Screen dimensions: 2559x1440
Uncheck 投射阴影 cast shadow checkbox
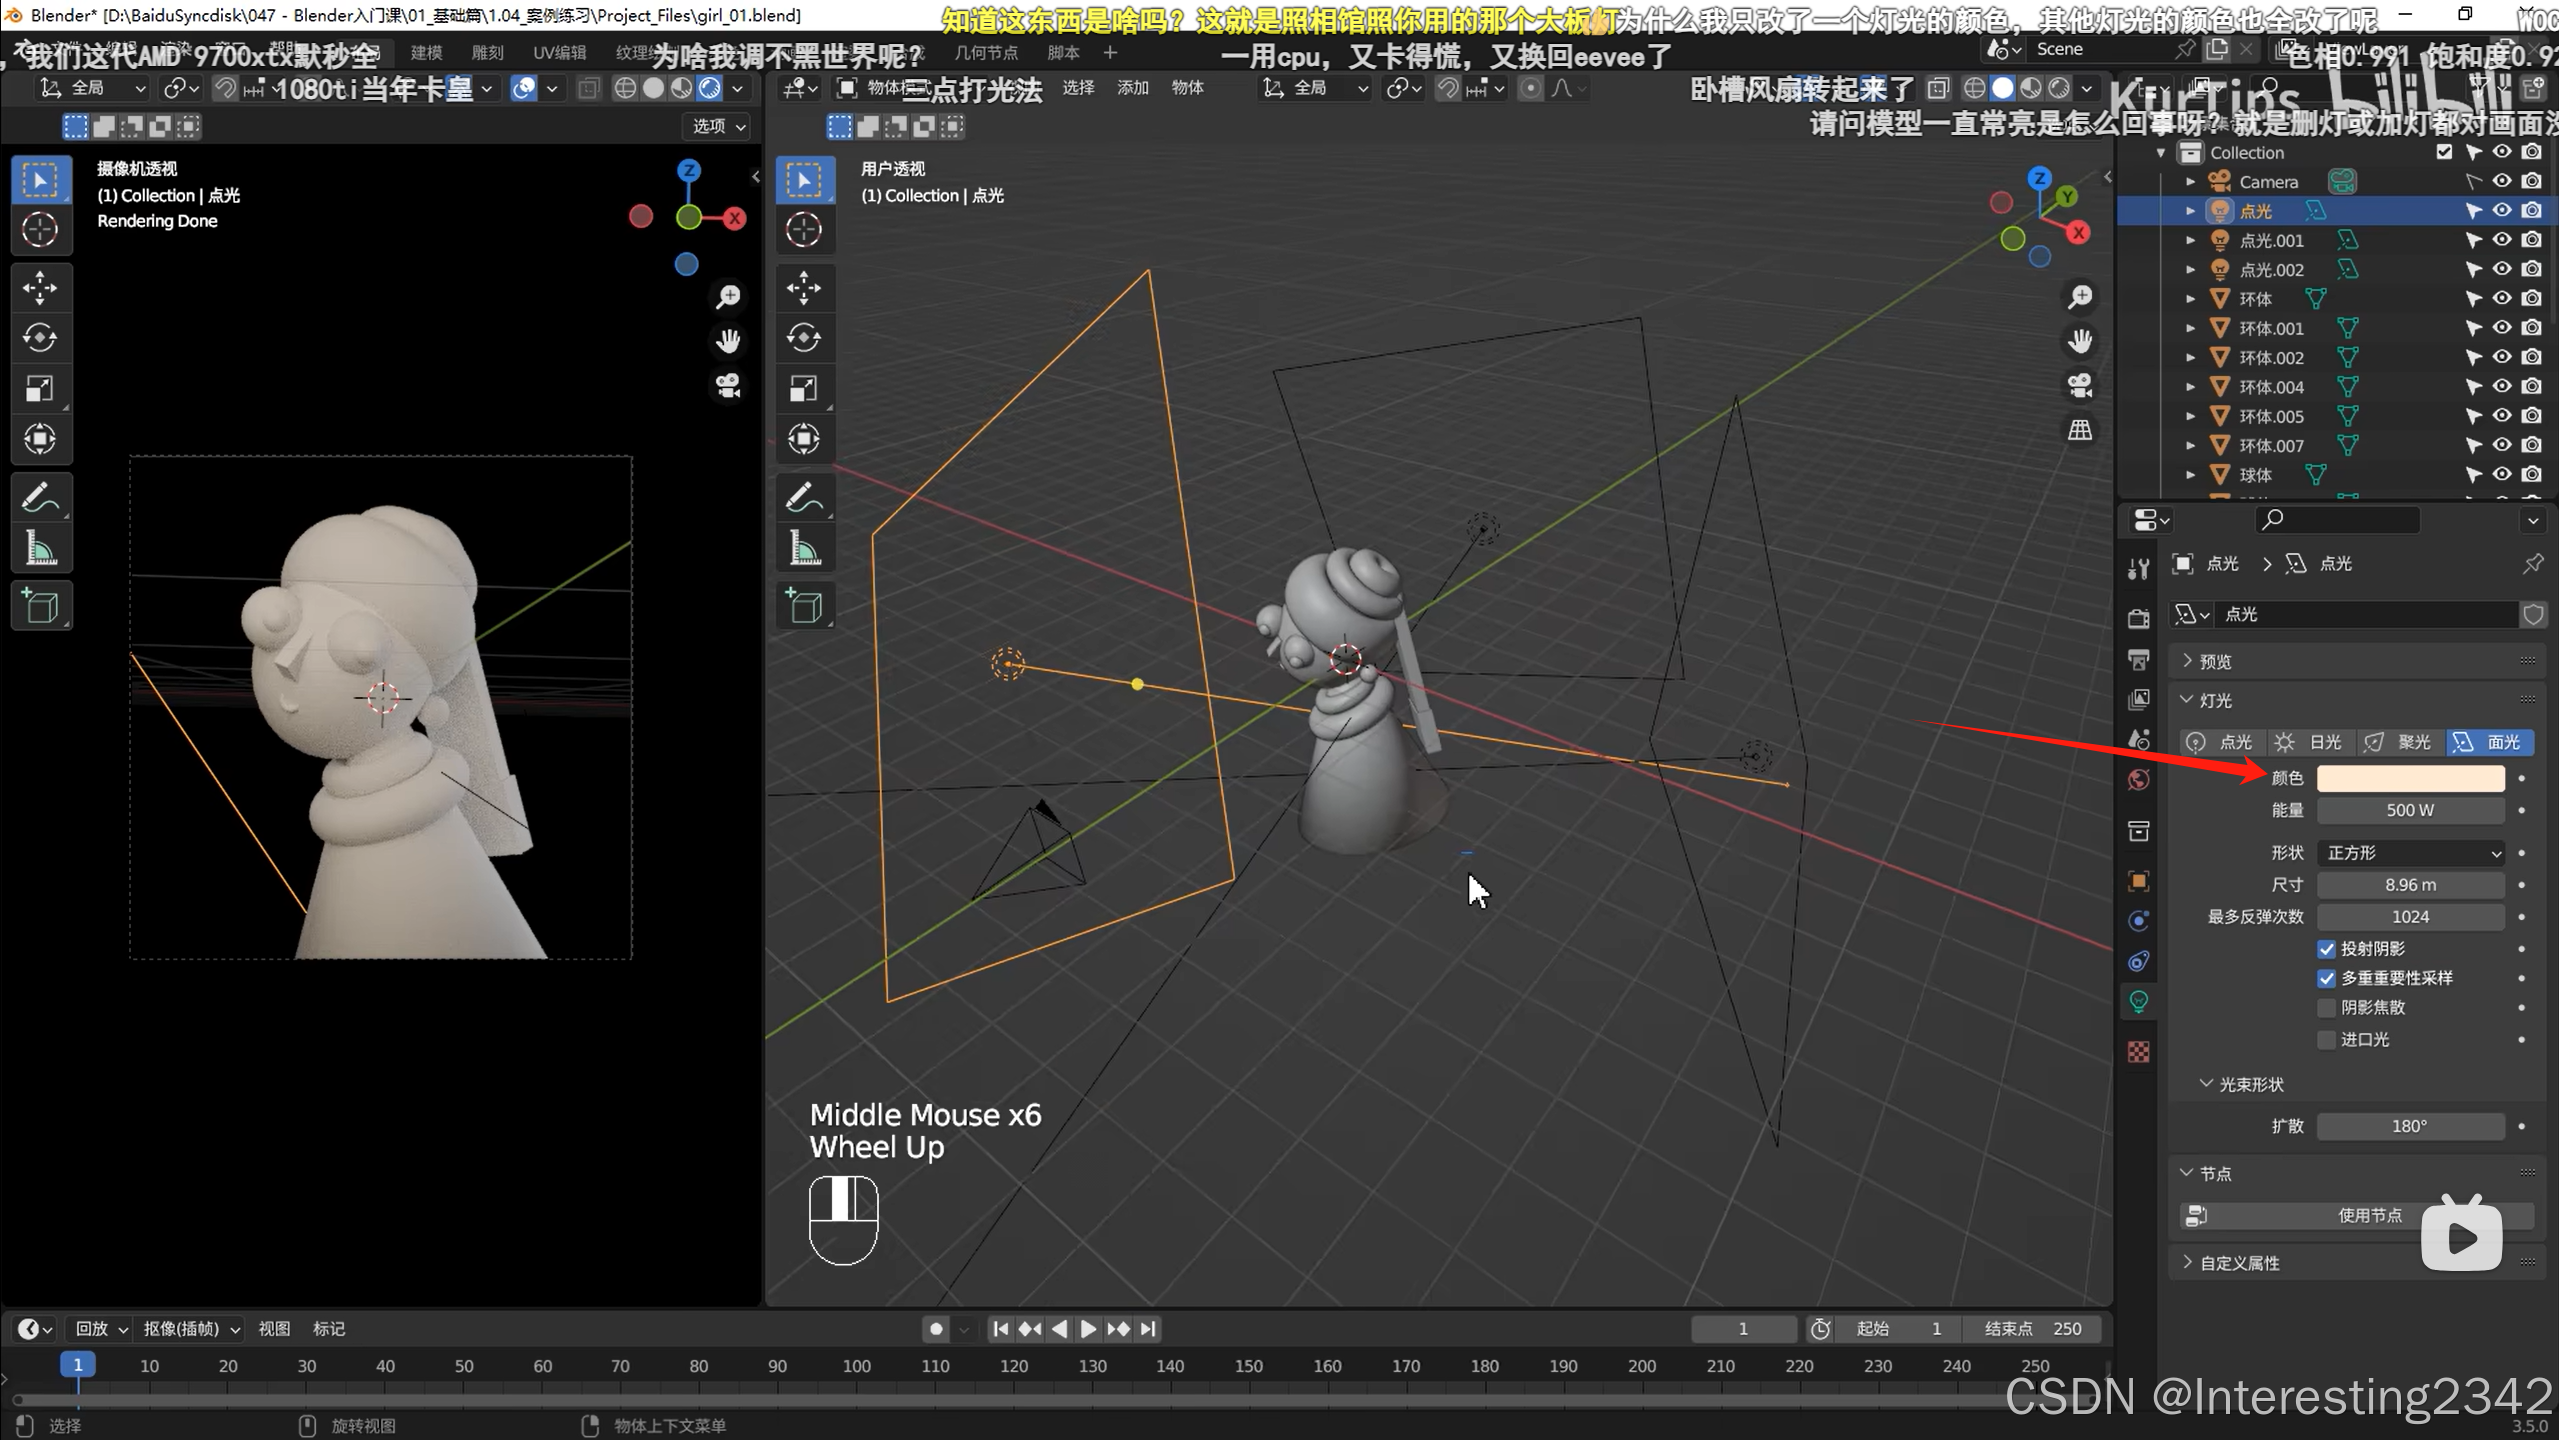[x=2327, y=949]
